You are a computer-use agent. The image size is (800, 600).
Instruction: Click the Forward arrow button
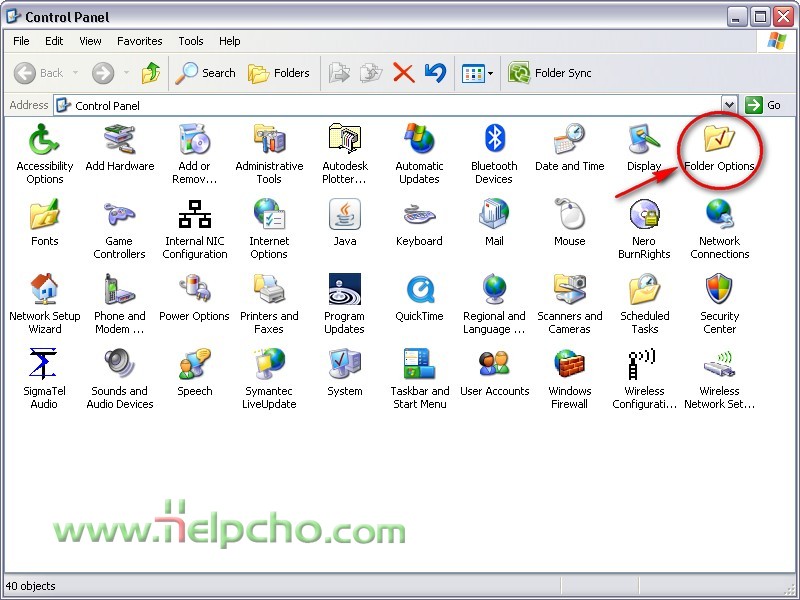(103, 73)
